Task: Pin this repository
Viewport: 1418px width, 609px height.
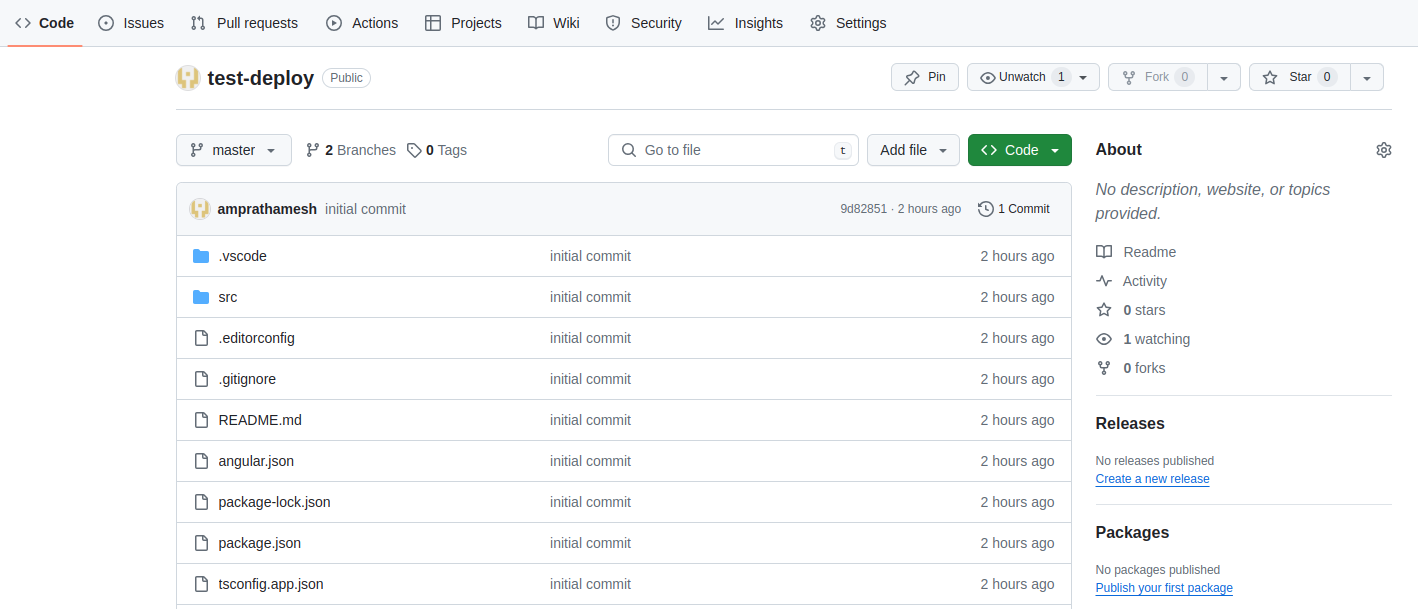Action: 924,76
